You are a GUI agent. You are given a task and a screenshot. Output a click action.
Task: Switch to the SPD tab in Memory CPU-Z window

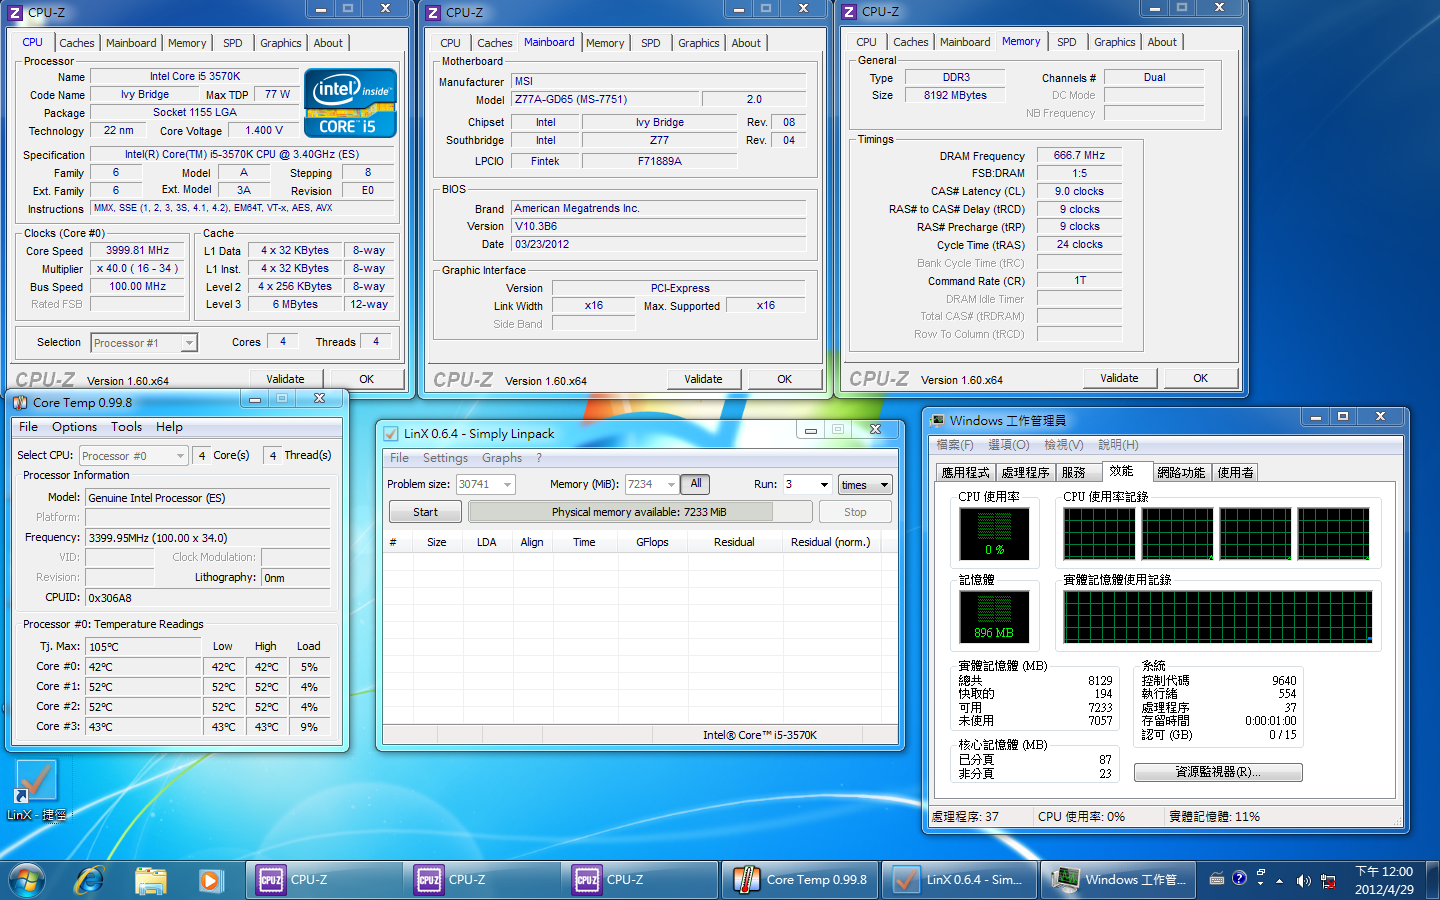coord(1066,42)
